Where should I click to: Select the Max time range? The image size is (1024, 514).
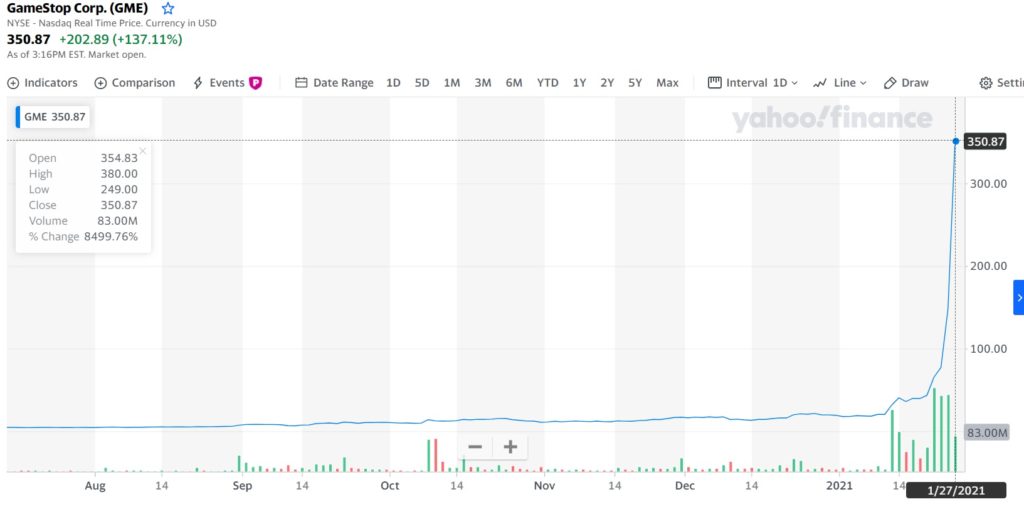pyautogui.click(x=667, y=83)
